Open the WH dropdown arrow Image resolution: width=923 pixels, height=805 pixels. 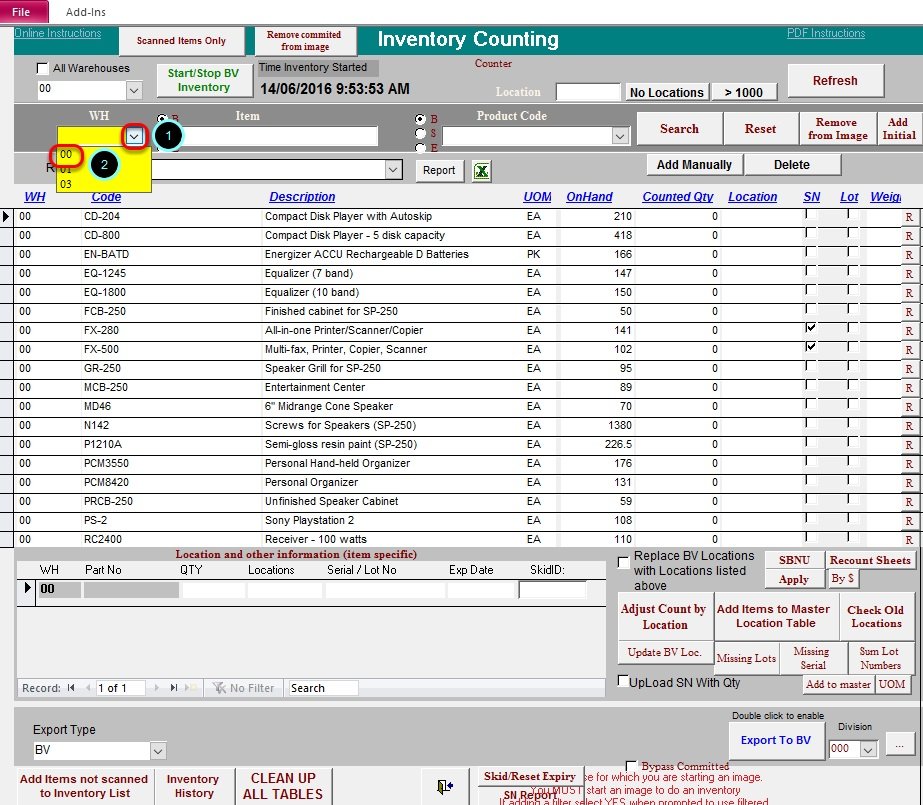coord(134,136)
